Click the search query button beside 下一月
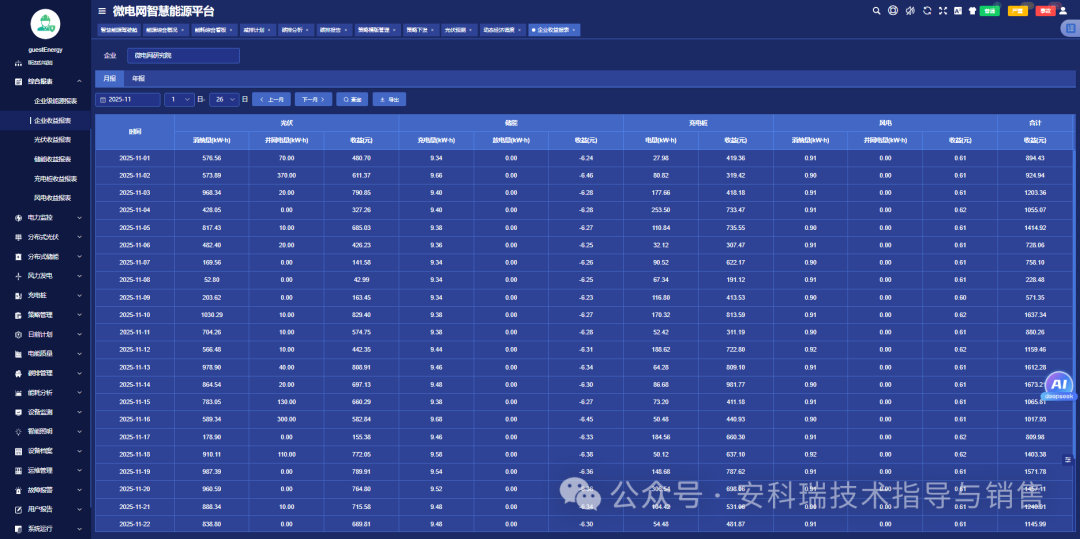1080x539 pixels. (352, 100)
